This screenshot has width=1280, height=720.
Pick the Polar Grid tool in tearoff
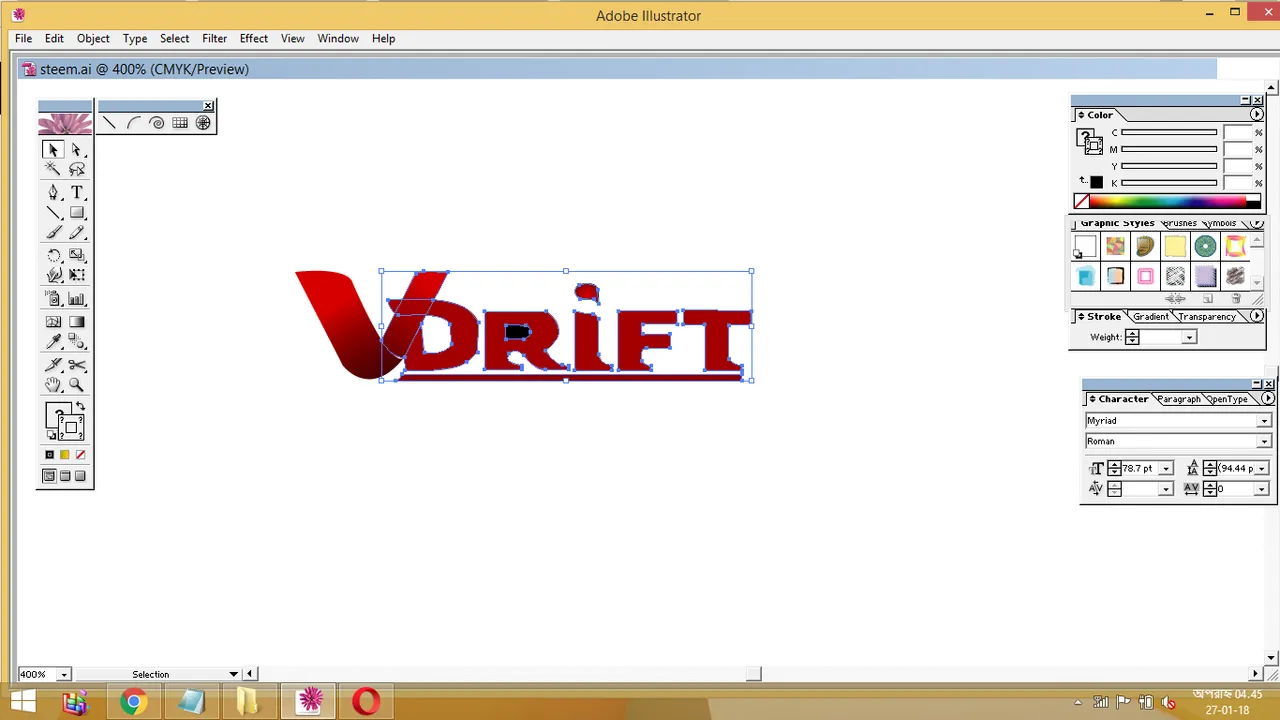[x=203, y=123]
